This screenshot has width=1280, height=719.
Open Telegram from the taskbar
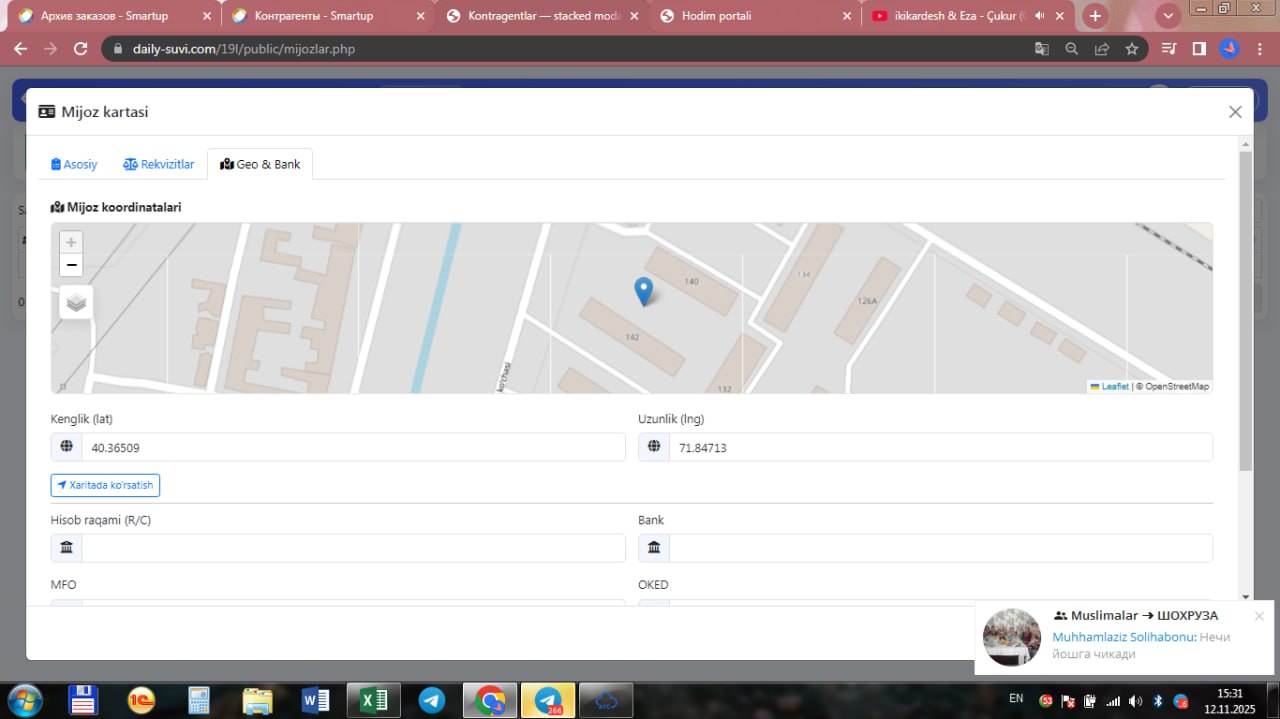[432, 700]
